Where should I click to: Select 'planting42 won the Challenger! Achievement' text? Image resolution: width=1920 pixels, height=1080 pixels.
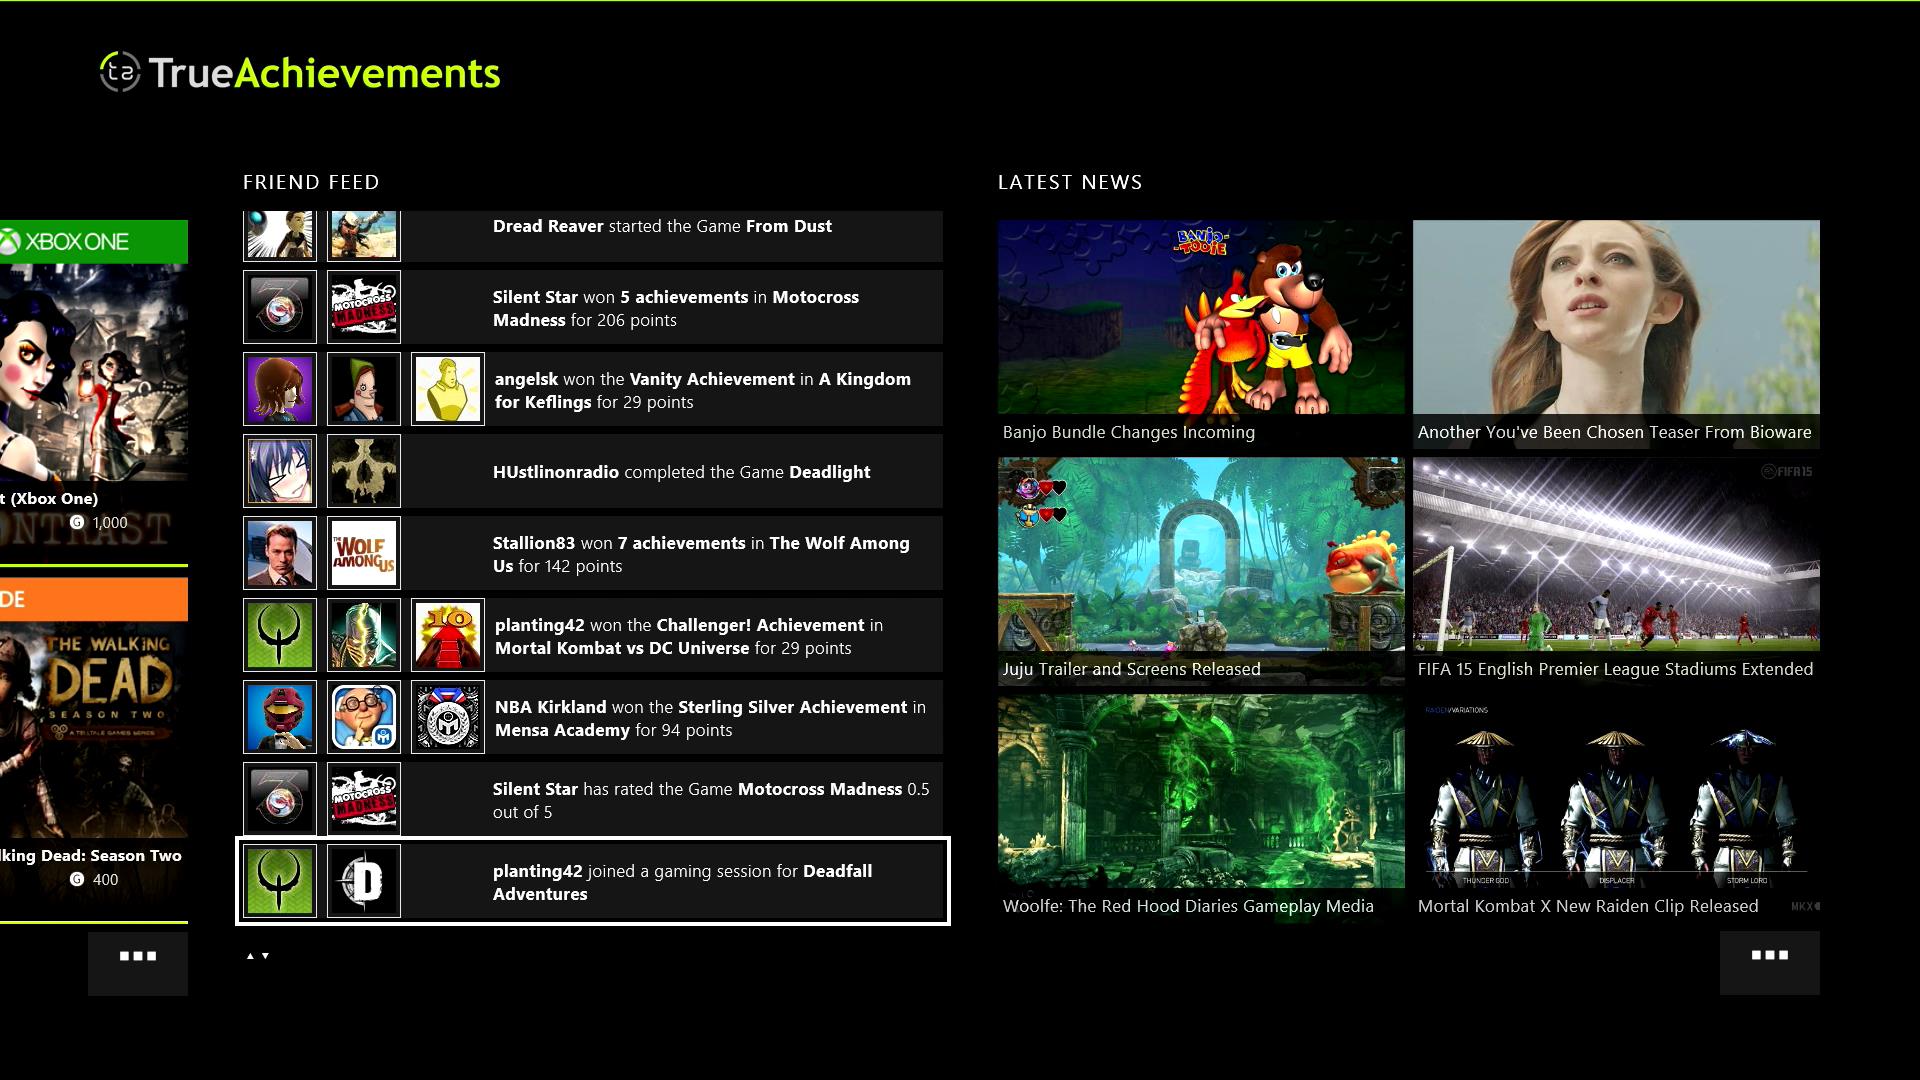click(689, 636)
